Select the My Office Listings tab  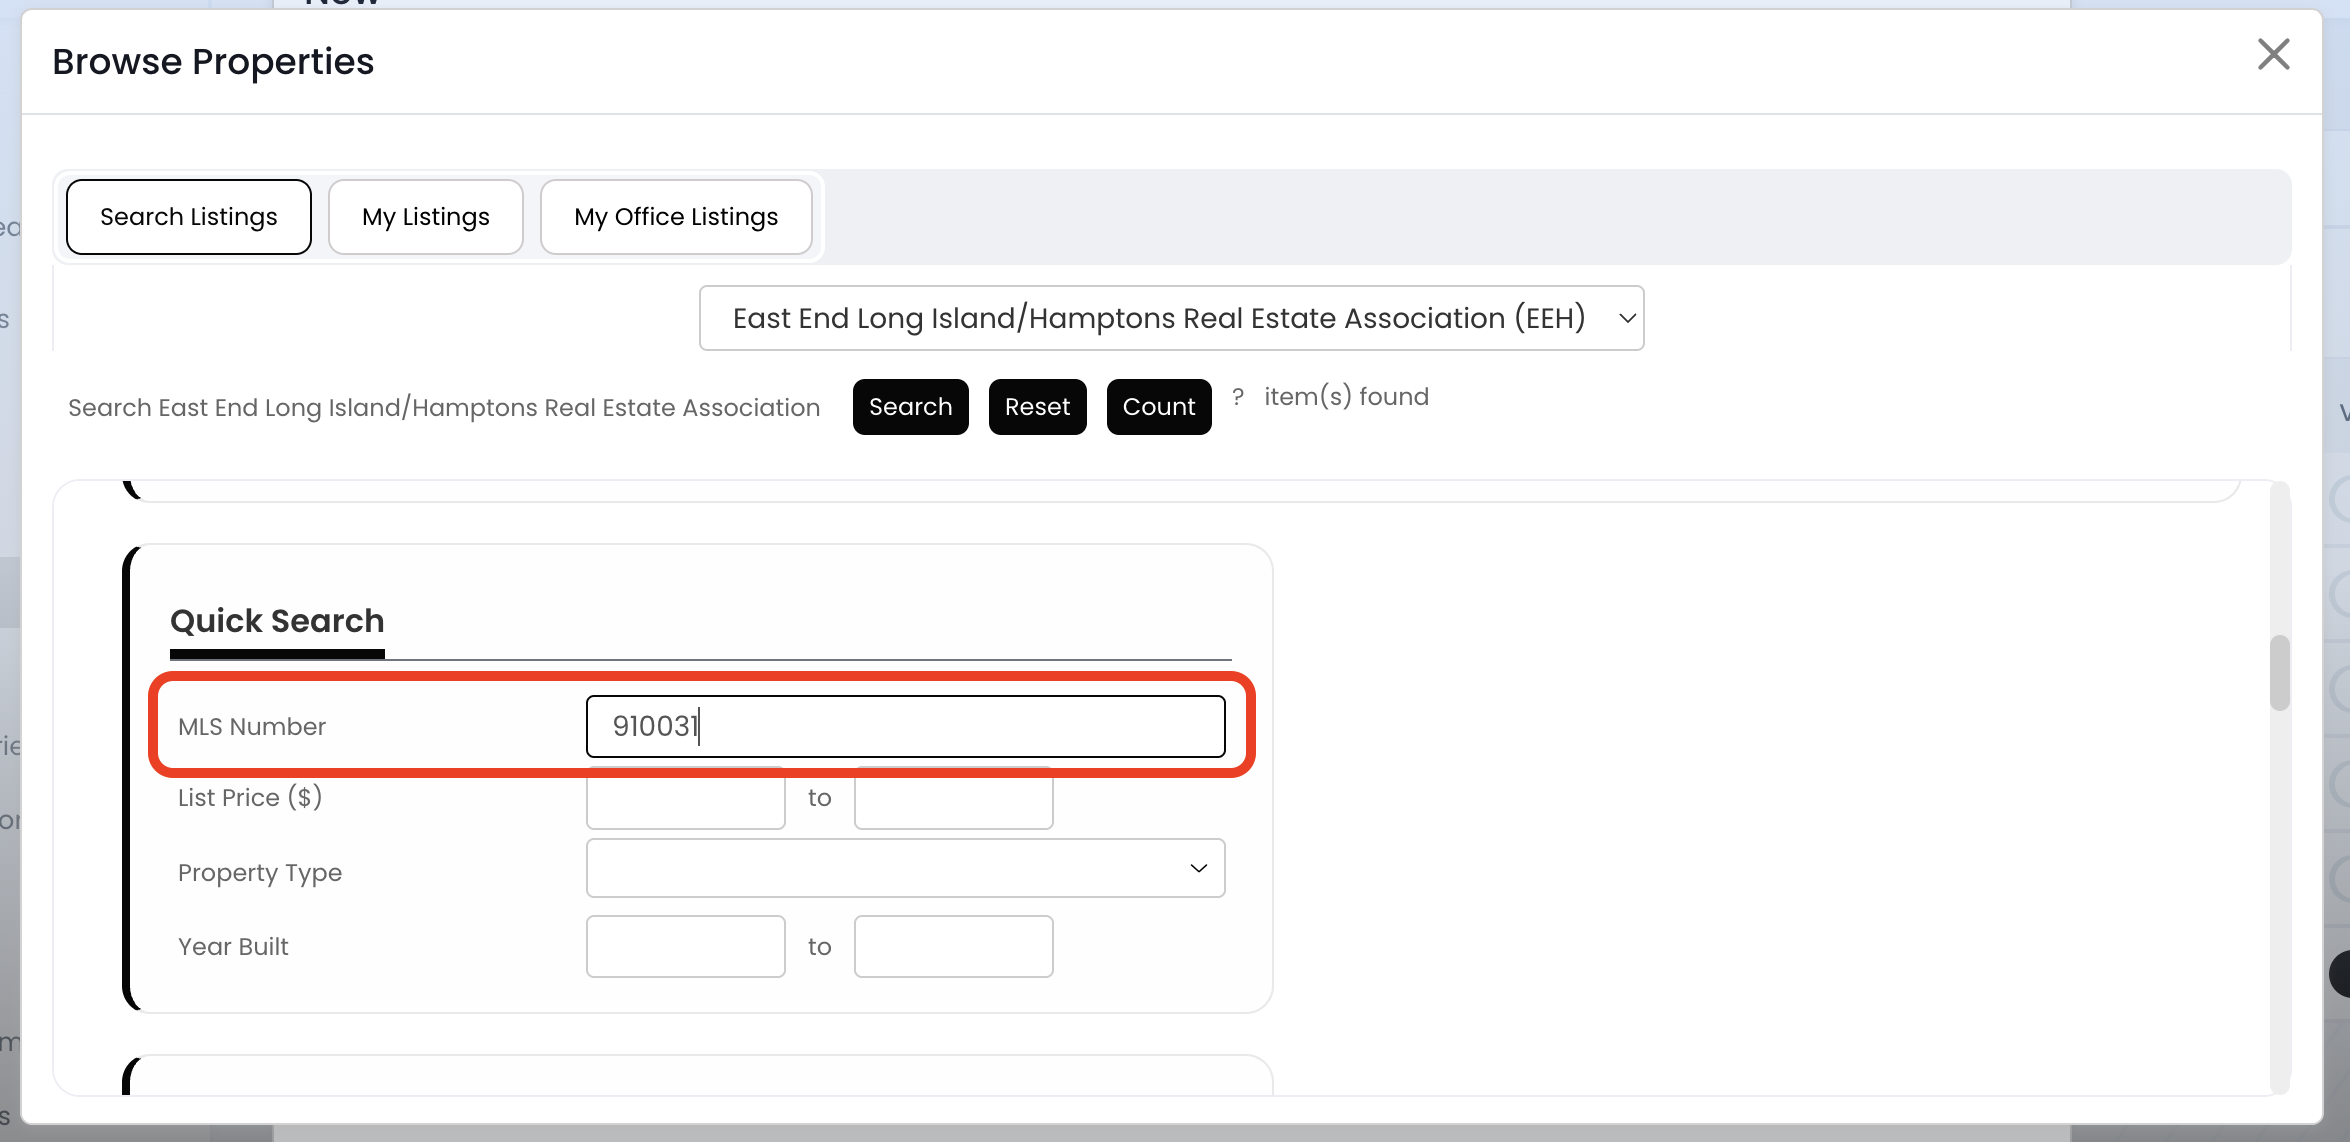[676, 217]
